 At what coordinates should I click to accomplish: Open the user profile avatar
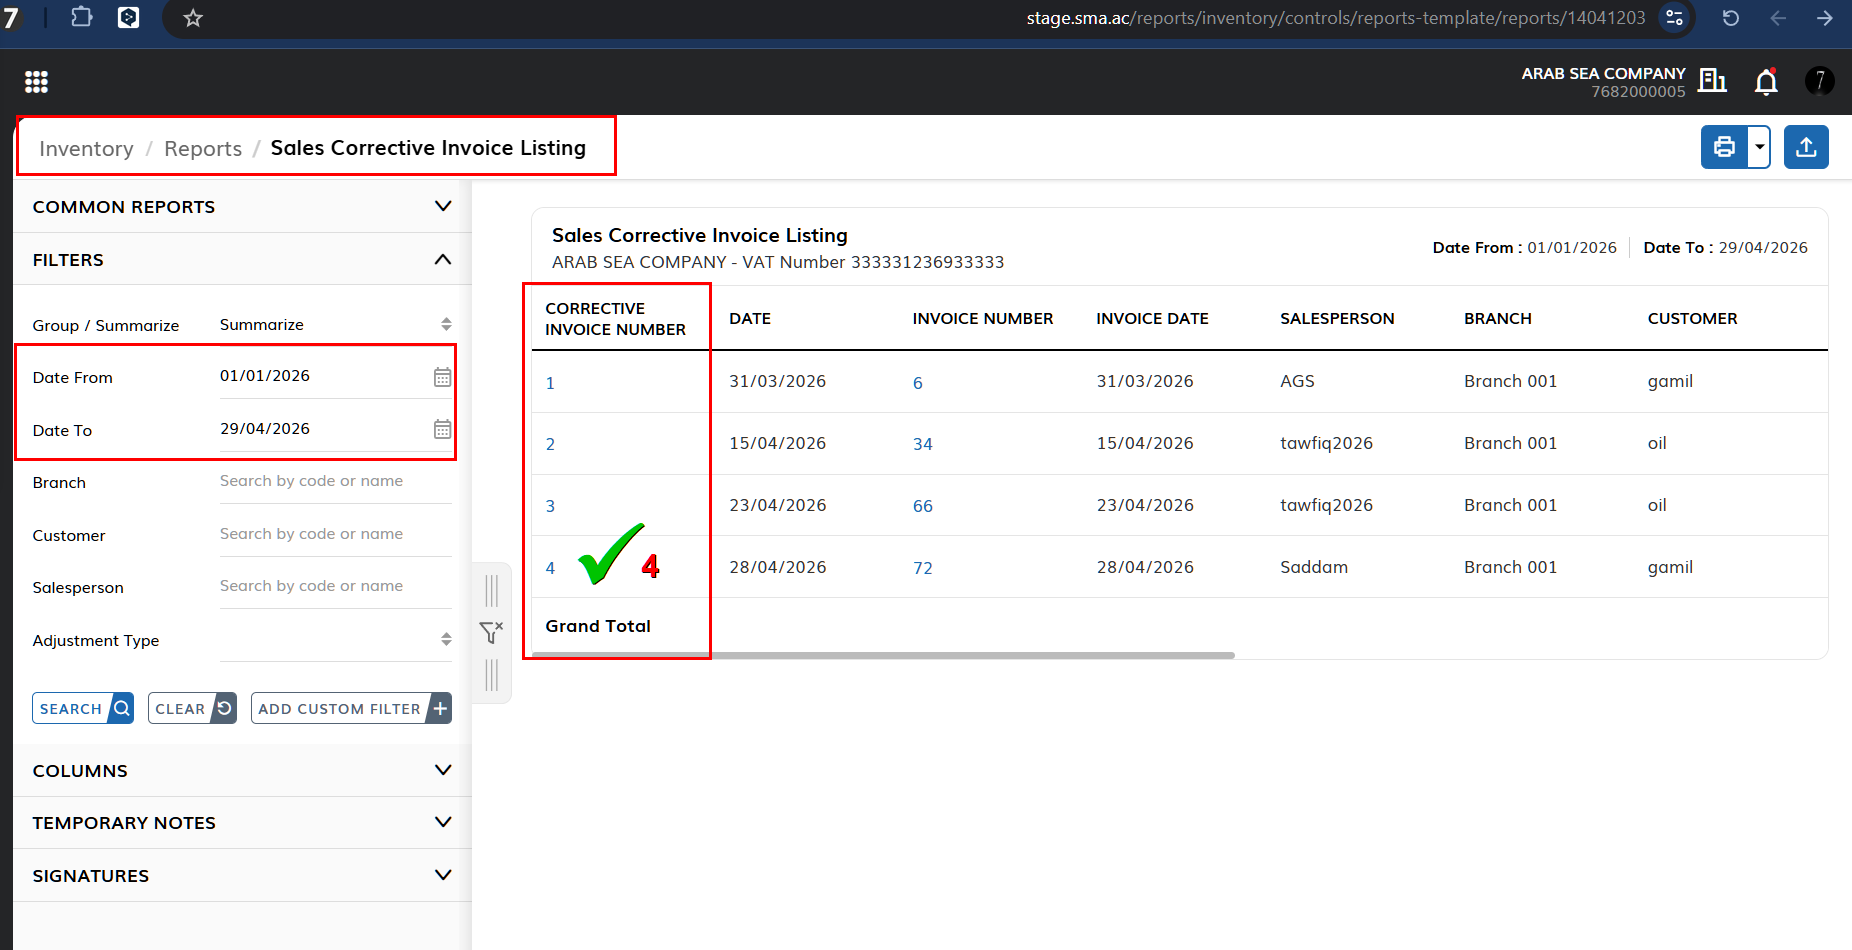pyautogui.click(x=1819, y=81)
